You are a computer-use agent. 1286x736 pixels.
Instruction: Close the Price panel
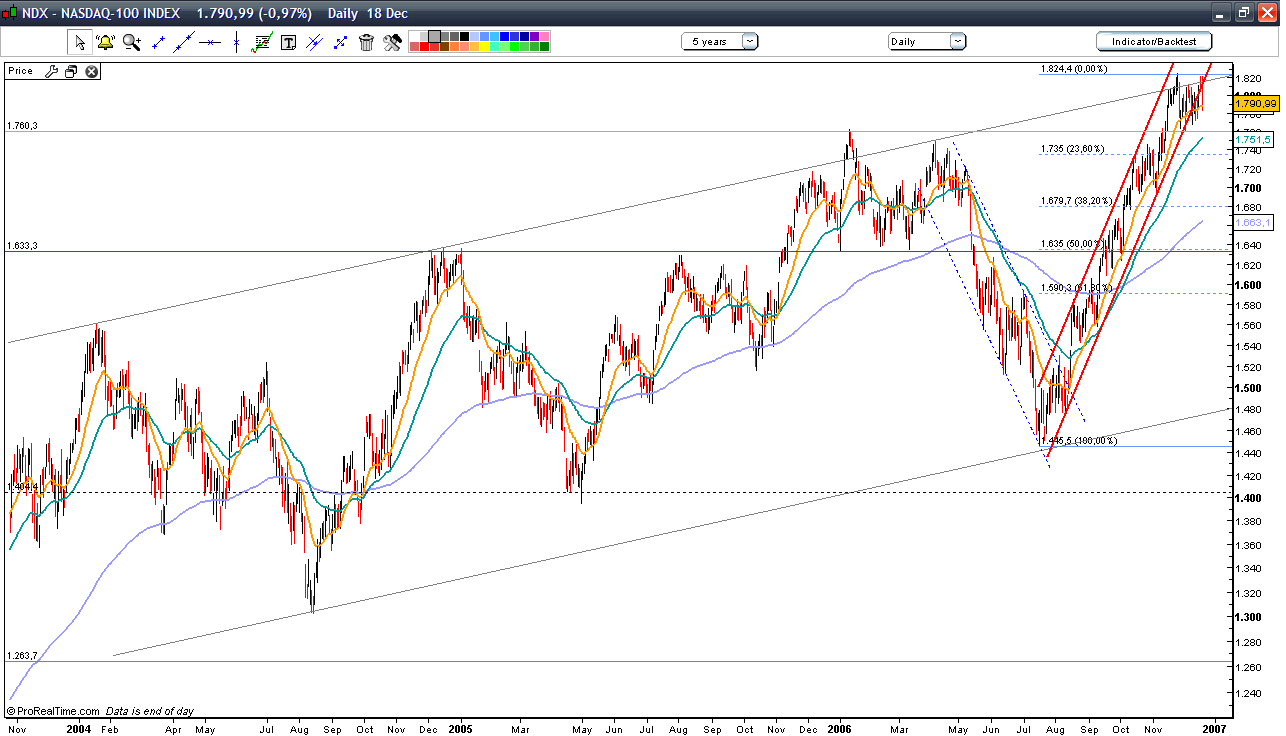[92, 71]
